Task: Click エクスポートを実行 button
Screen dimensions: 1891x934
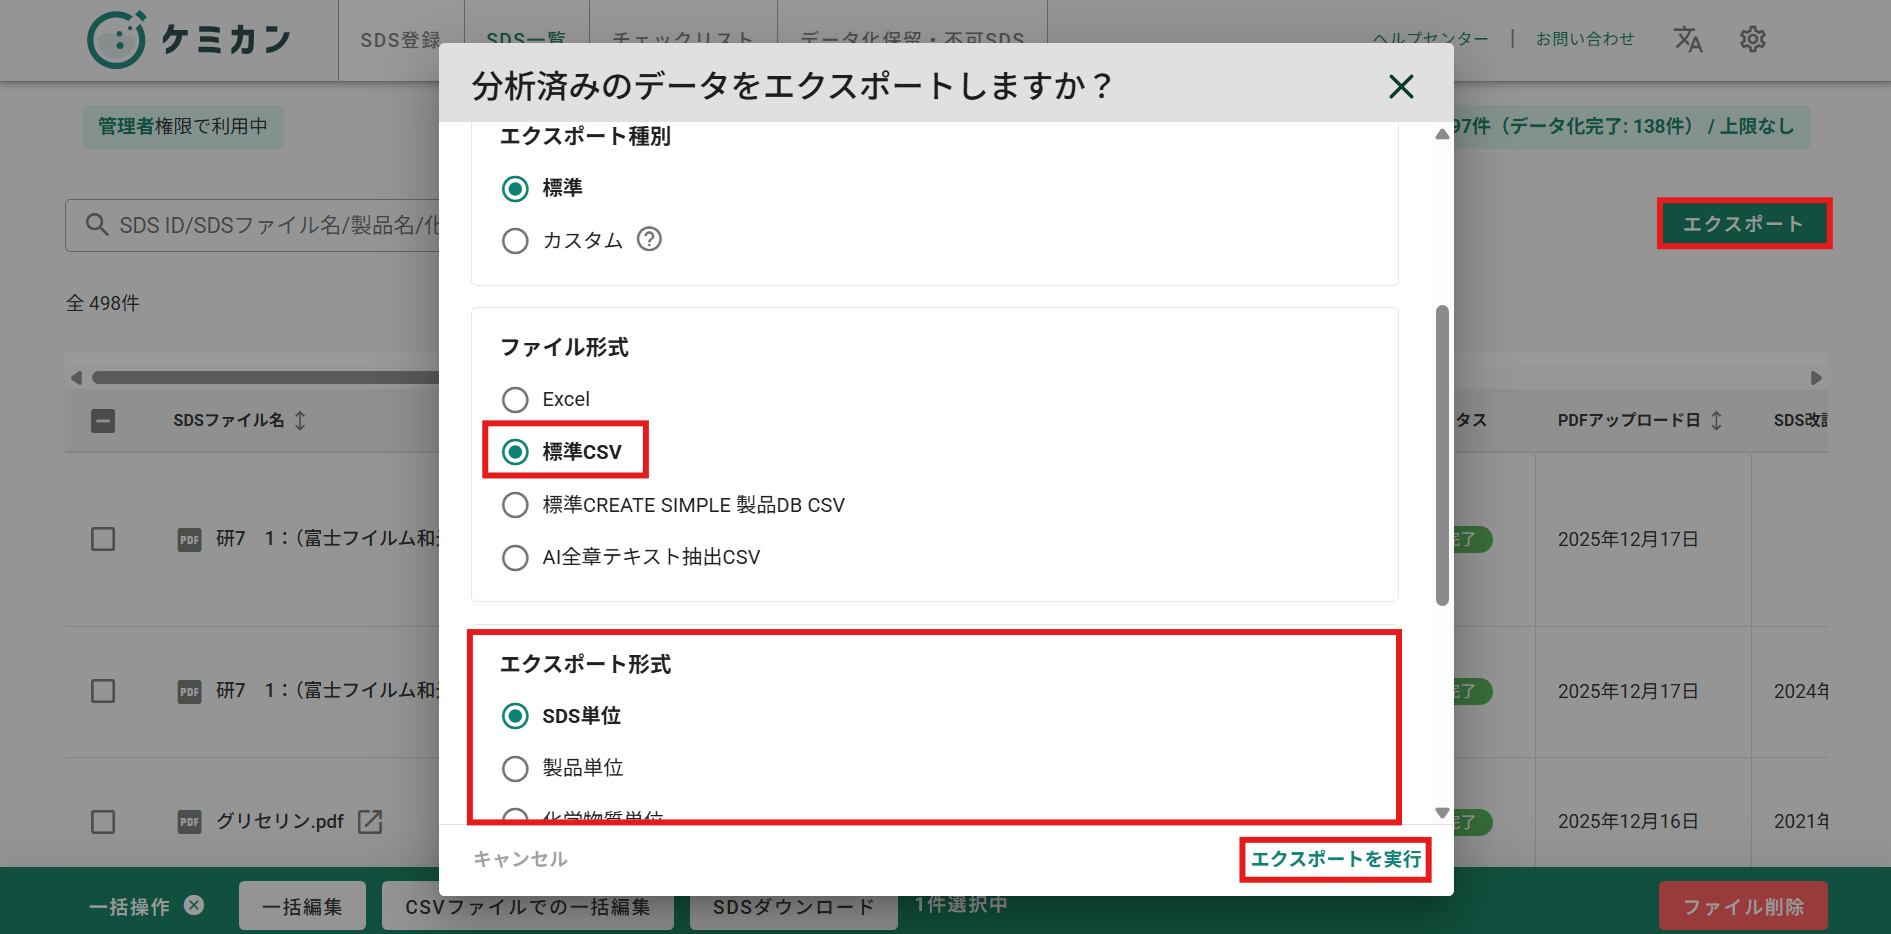Action: 1336,859
